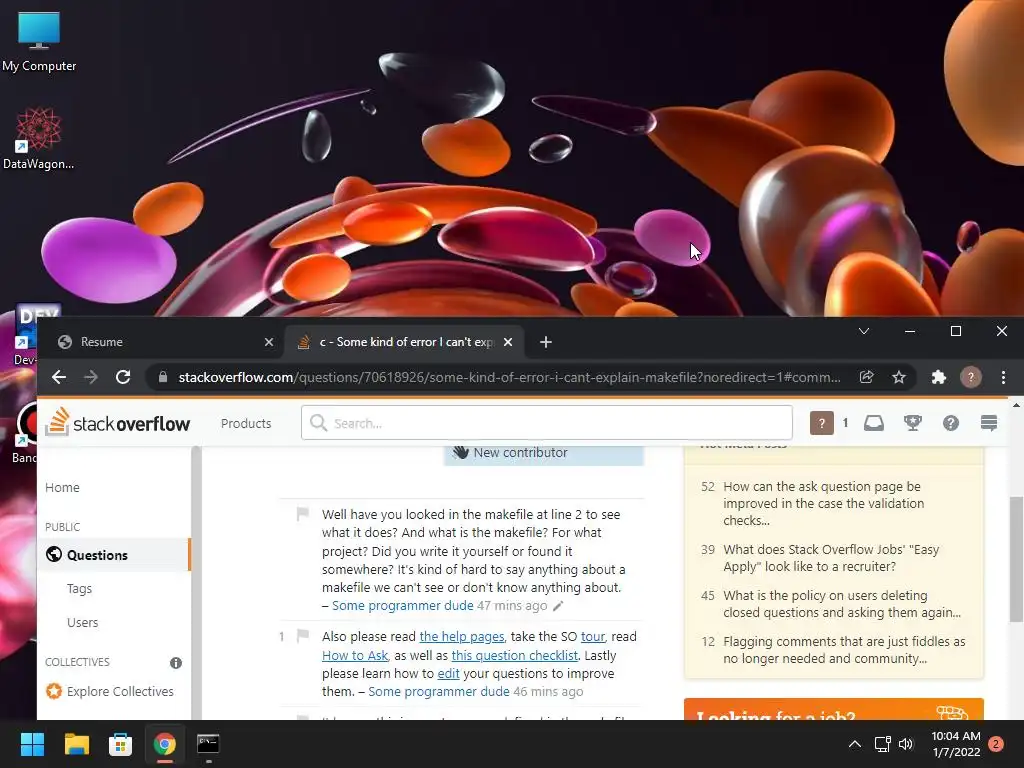
Task: Open My Computer desktop icon
Action: click(39, 41)
